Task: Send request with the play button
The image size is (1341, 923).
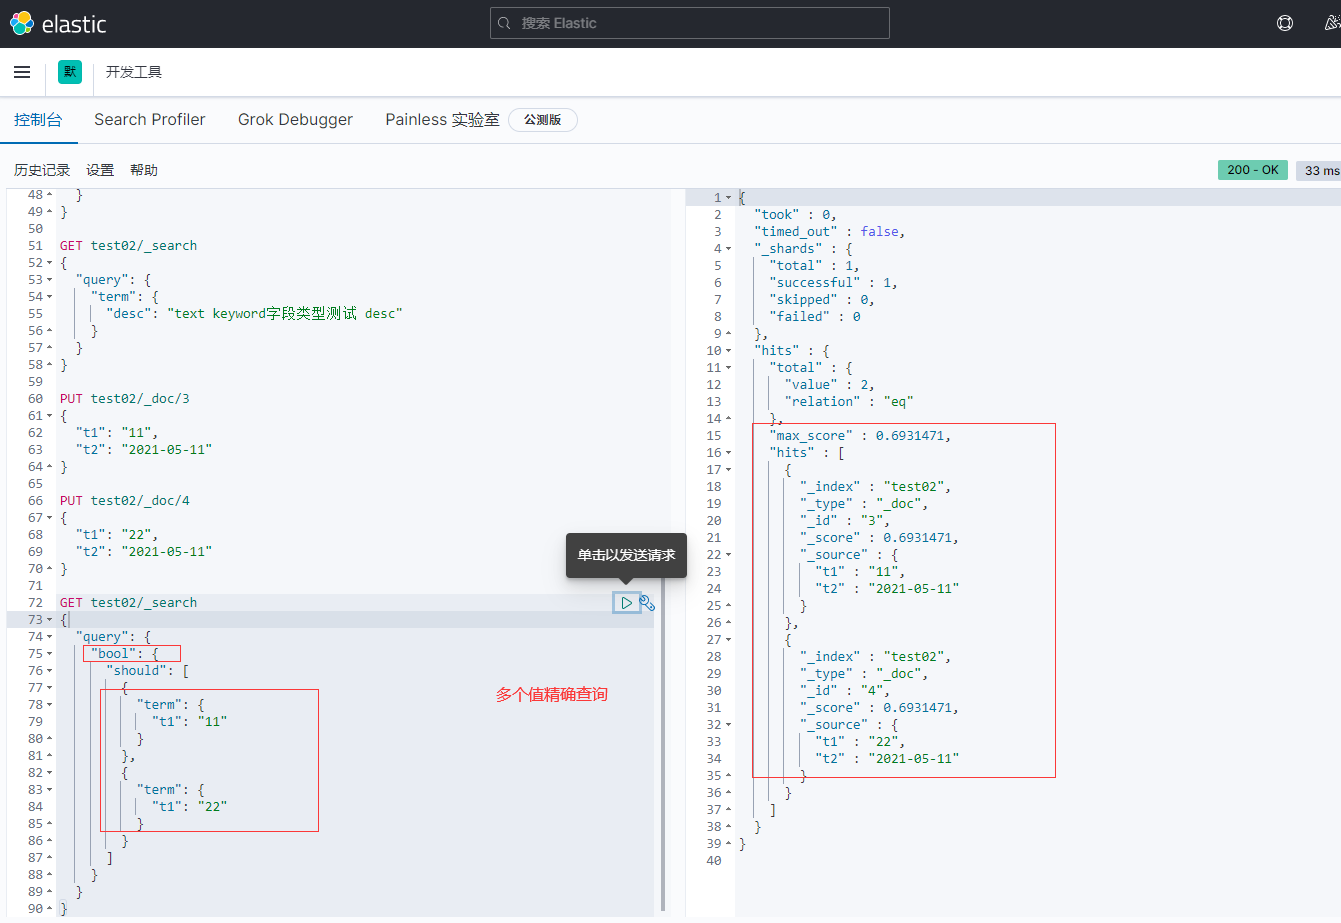Action: click(x=626, y=603)
